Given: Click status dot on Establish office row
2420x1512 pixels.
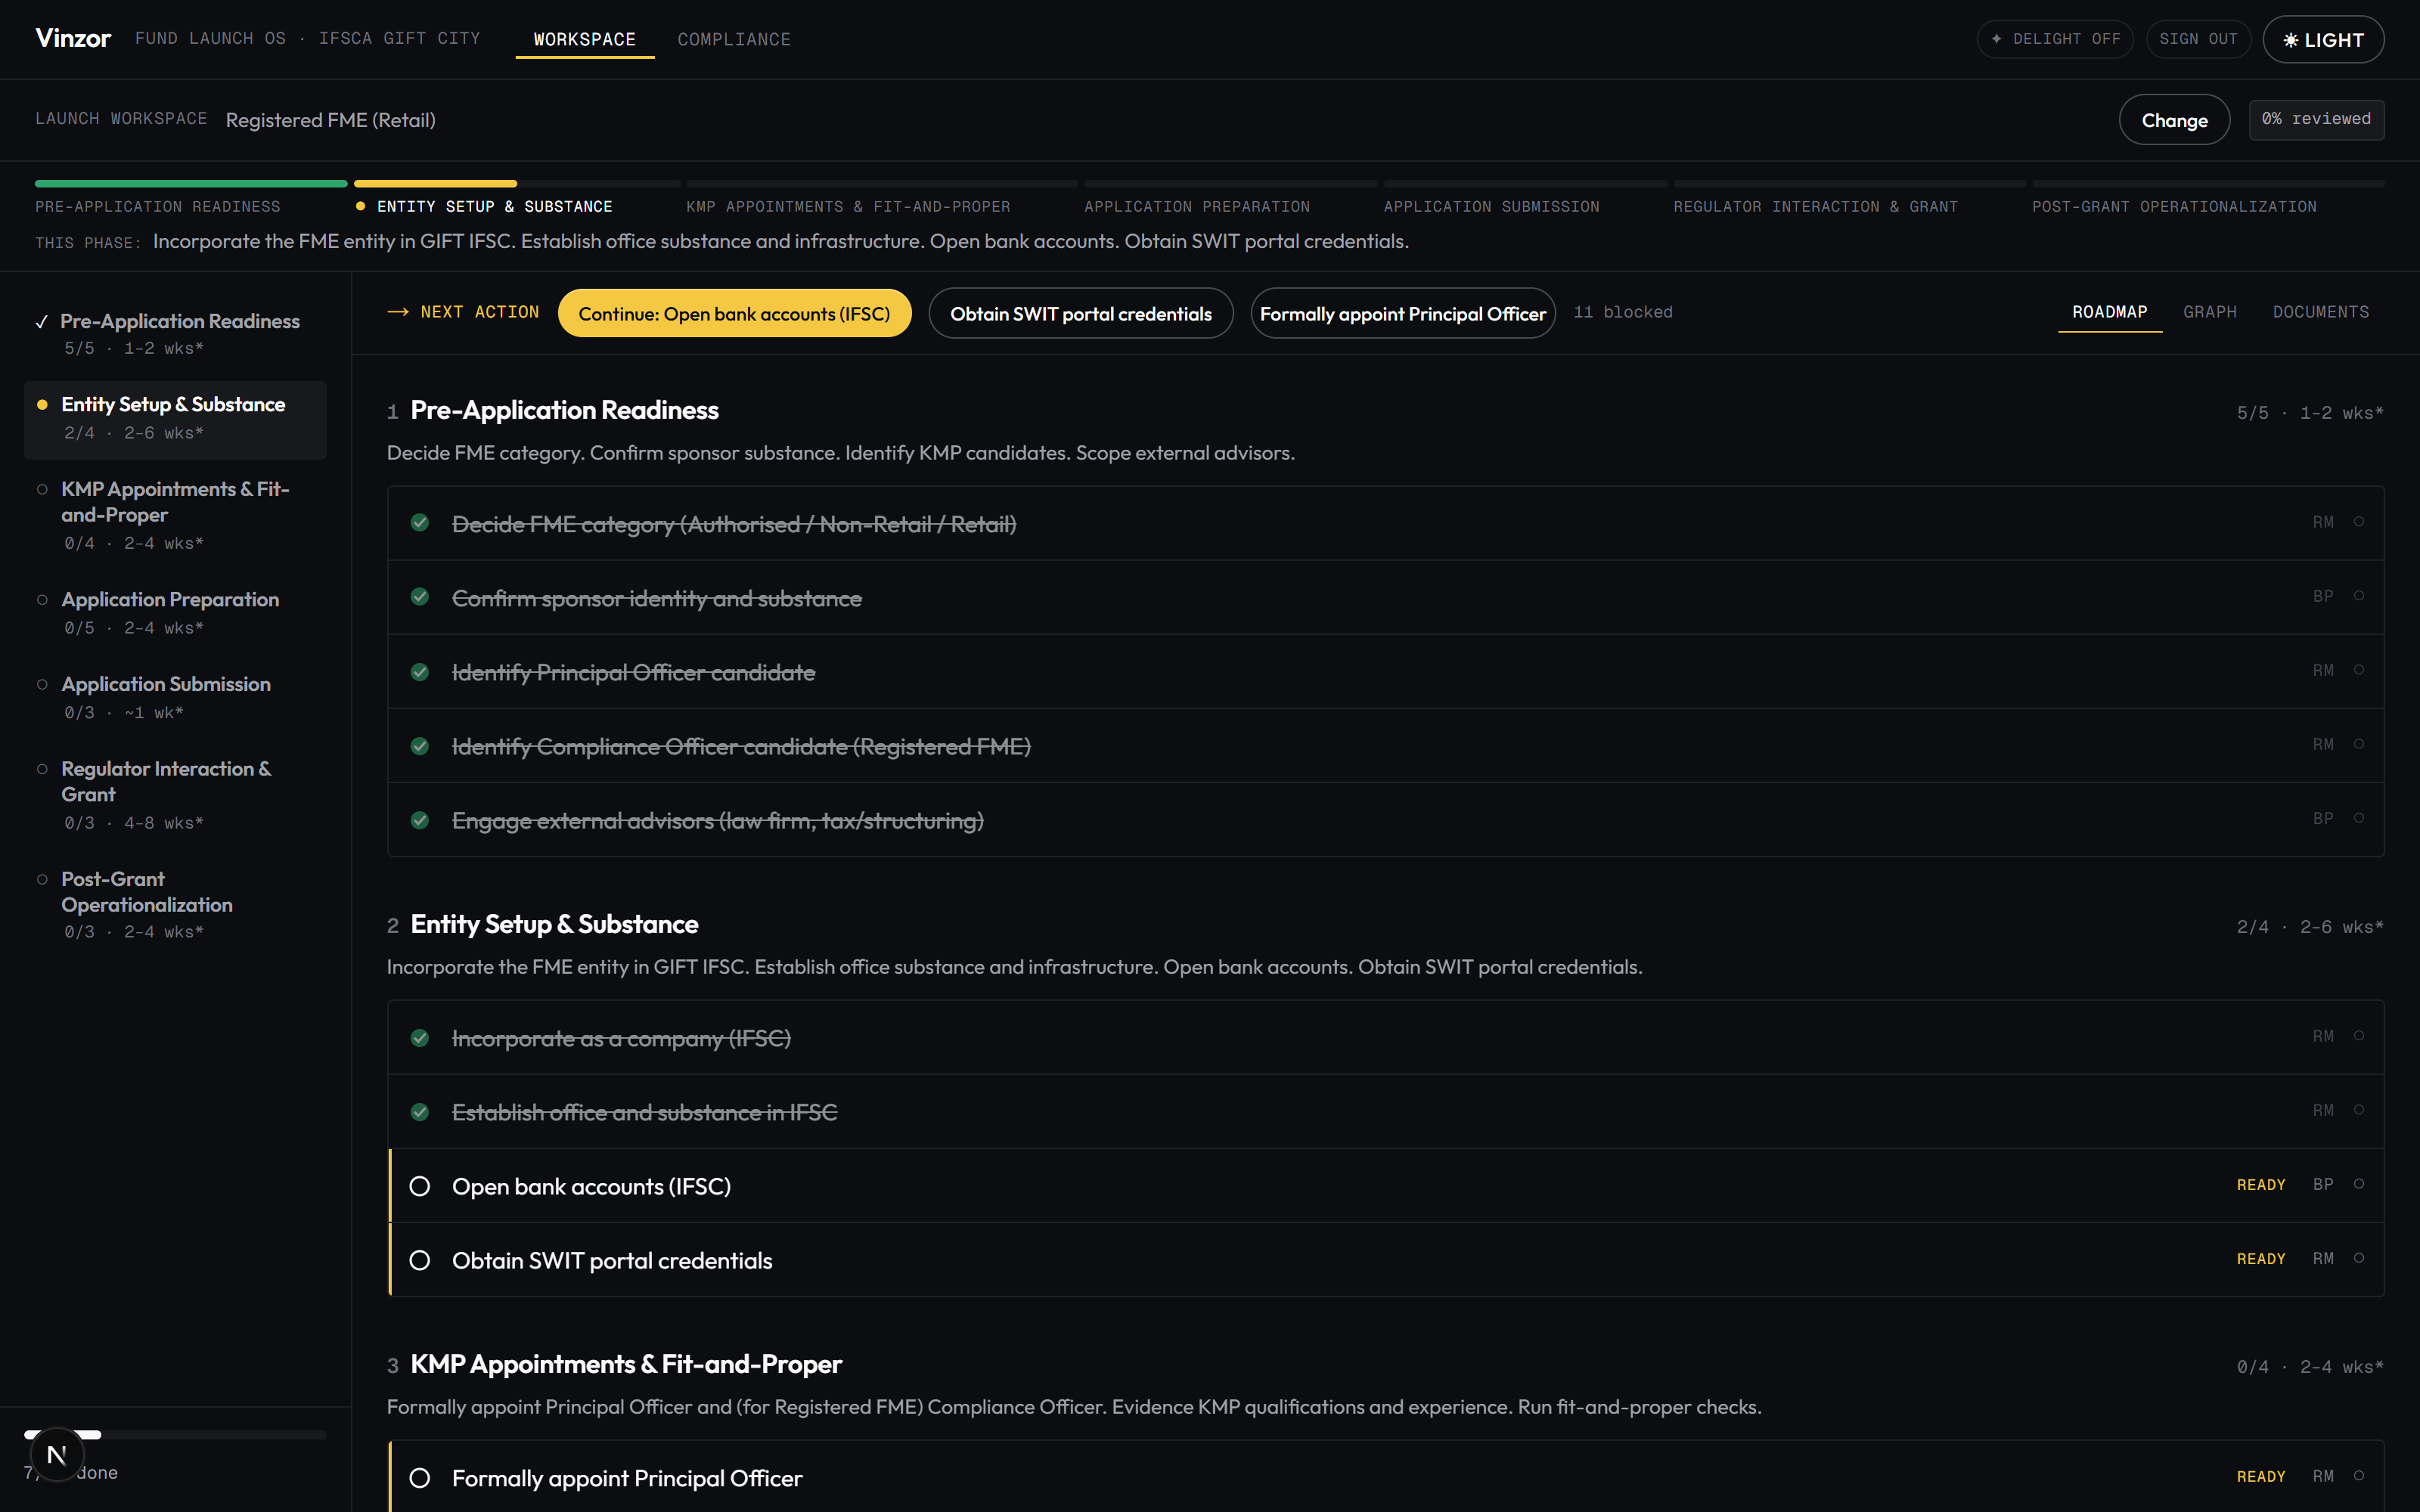Looking at the screenshot, I should point(2359,1110).
